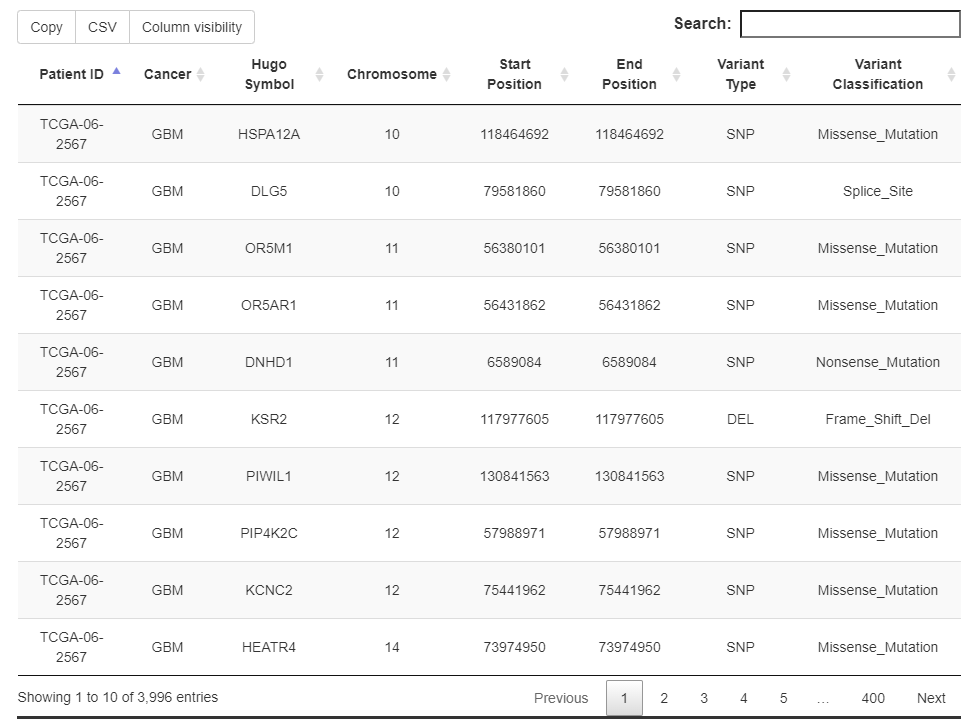The image size is (976, 727).
Task: Navigate to page 5
Action: point(783,698)
